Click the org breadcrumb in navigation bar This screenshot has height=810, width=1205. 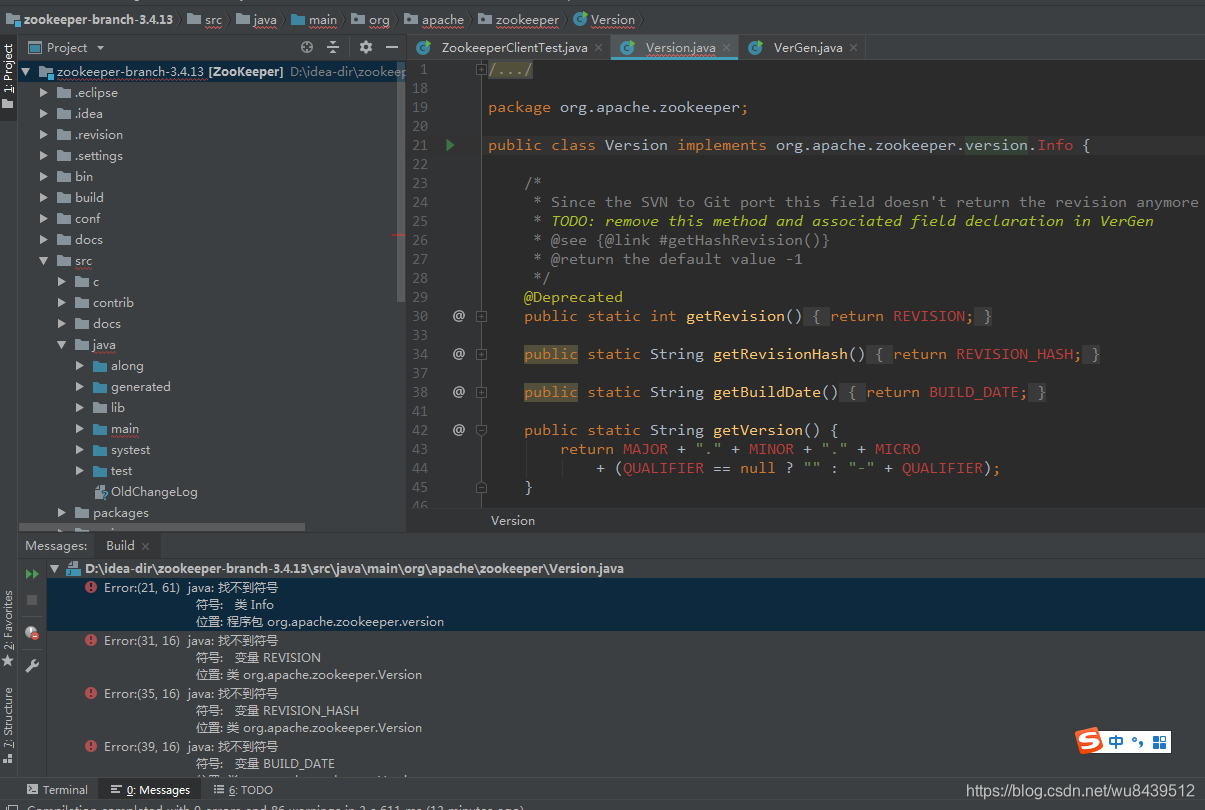[x=371, y=19]
